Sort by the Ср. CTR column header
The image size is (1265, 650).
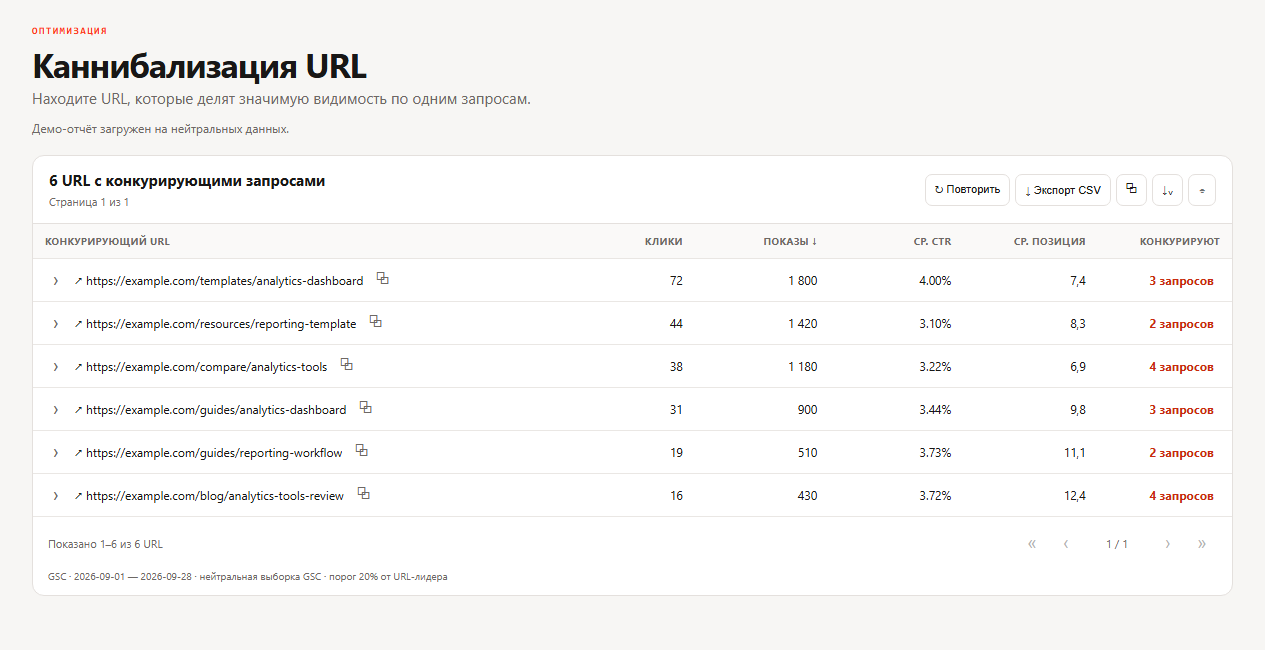932,241
